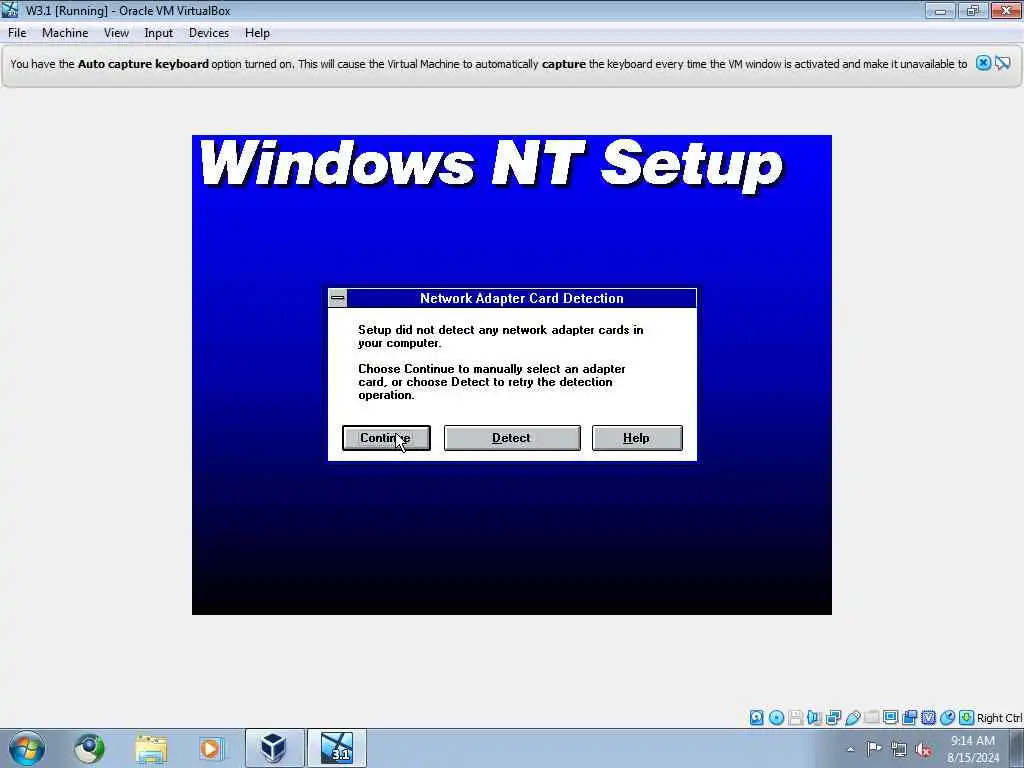Click the network tray icon

899,749
